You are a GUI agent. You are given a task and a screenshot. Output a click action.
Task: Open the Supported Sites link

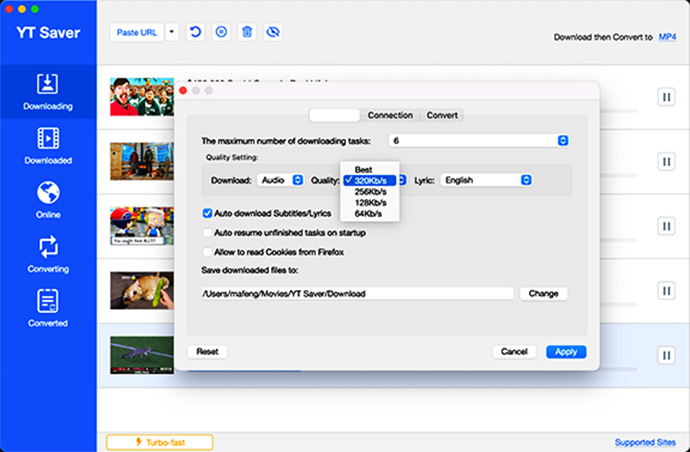645,442
